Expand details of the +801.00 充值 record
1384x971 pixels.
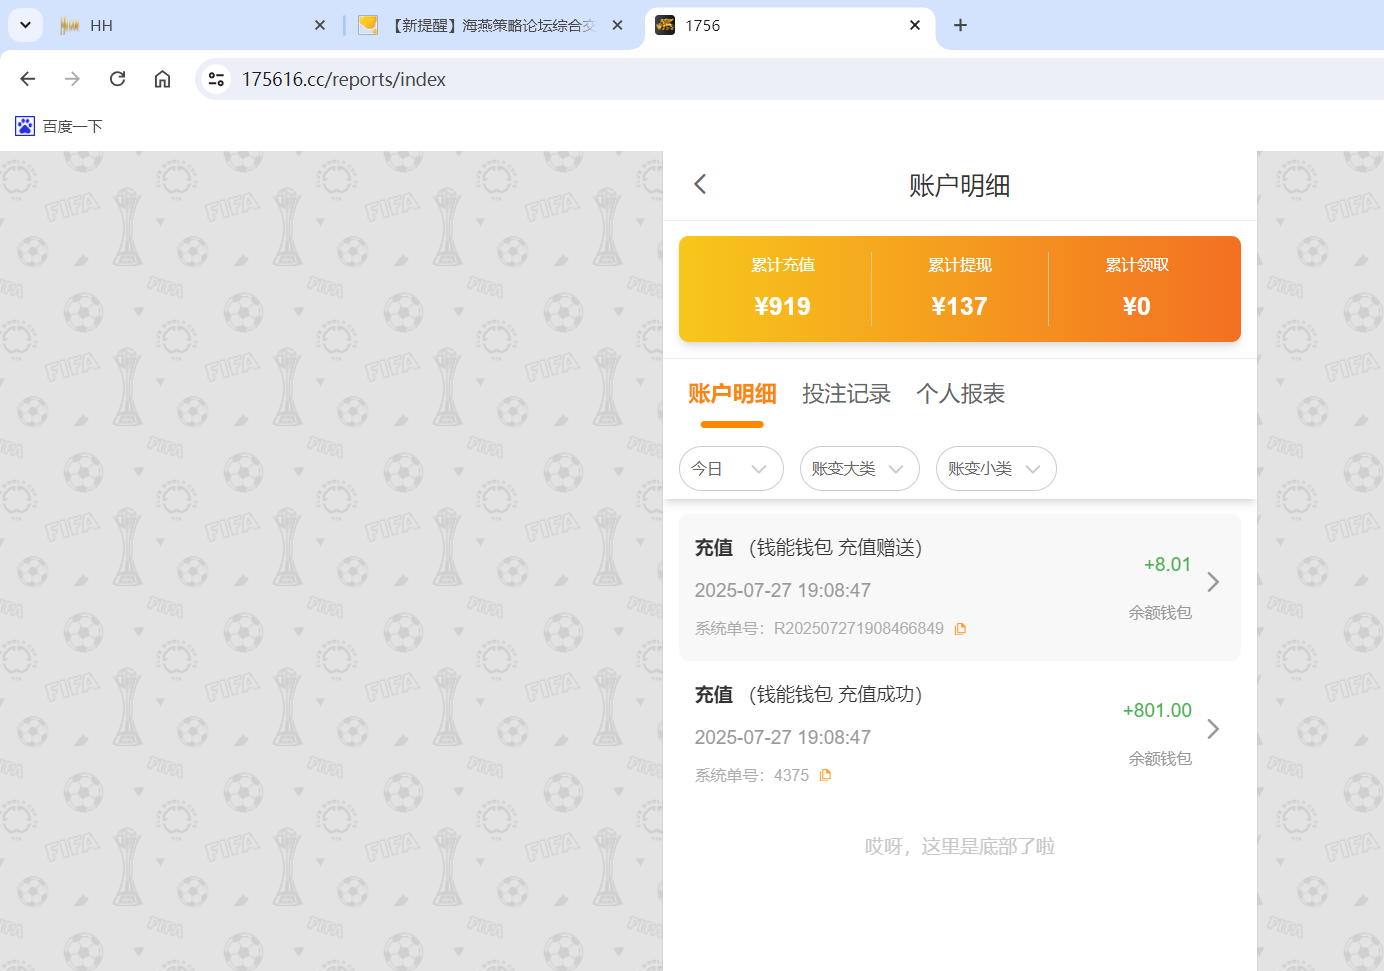click(x=1213, y=728)
